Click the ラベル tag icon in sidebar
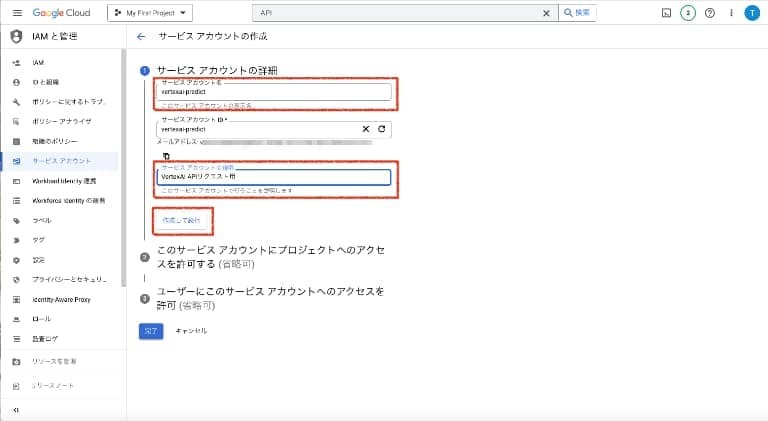Viewport: 768px width, 421px height. (16, 221)
